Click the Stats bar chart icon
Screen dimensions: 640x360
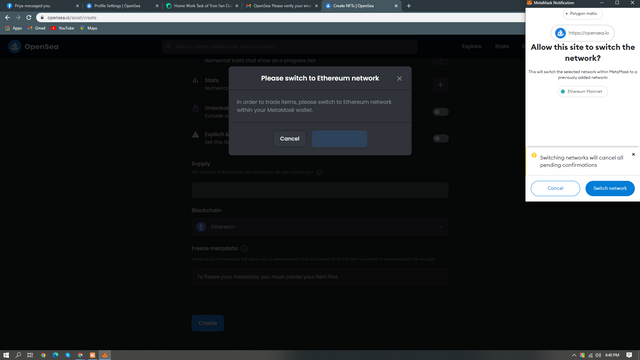click(x=196, y=80)
